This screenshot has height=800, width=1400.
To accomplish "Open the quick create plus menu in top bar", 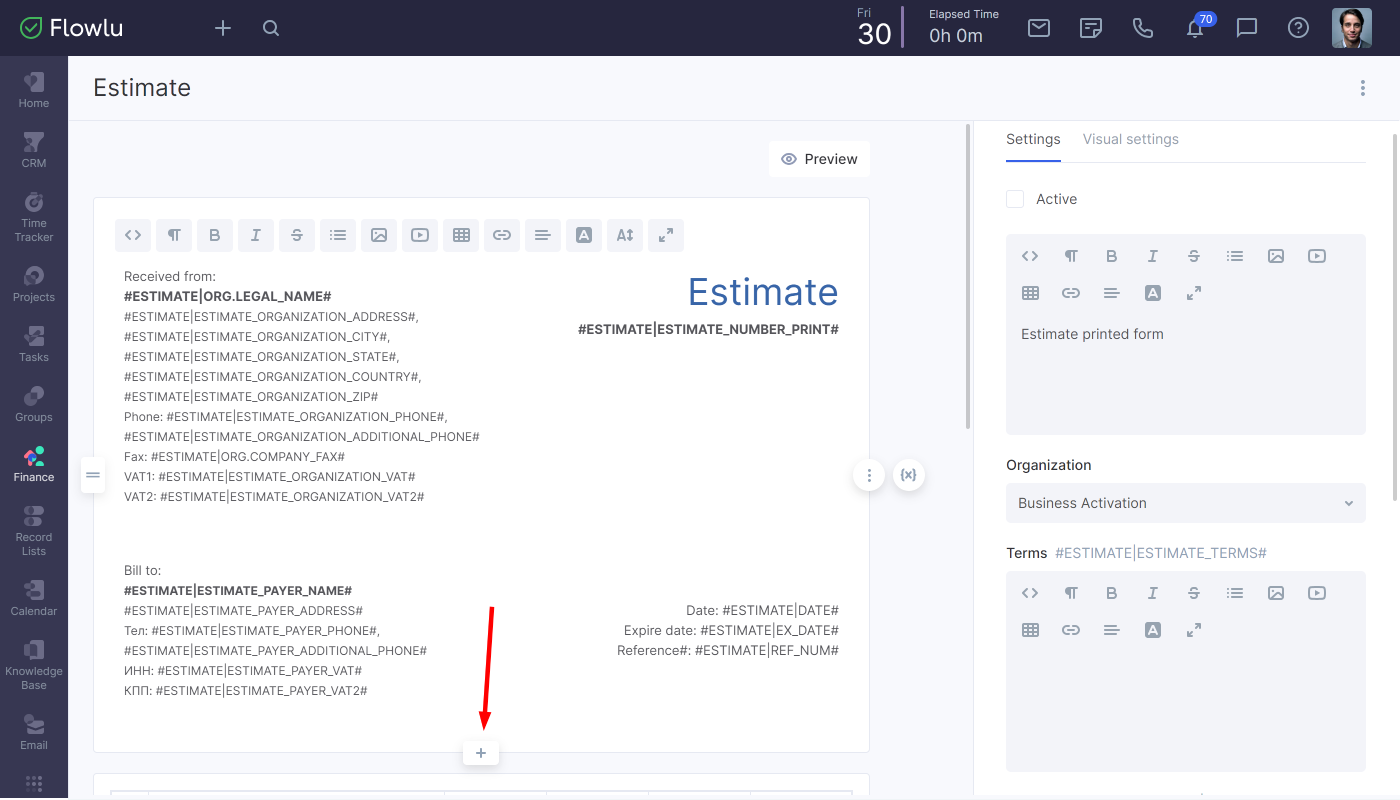I will [x=223, y=28].
